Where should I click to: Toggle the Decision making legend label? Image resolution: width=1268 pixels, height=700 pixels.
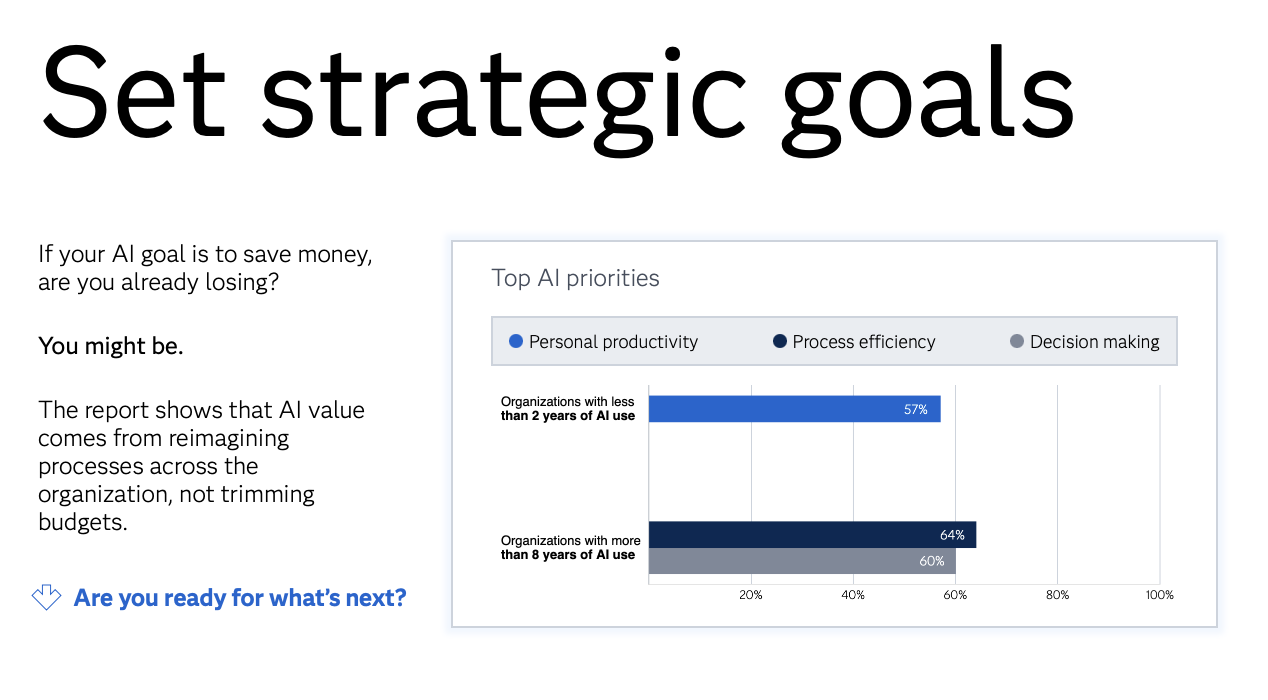(1095, 342)
